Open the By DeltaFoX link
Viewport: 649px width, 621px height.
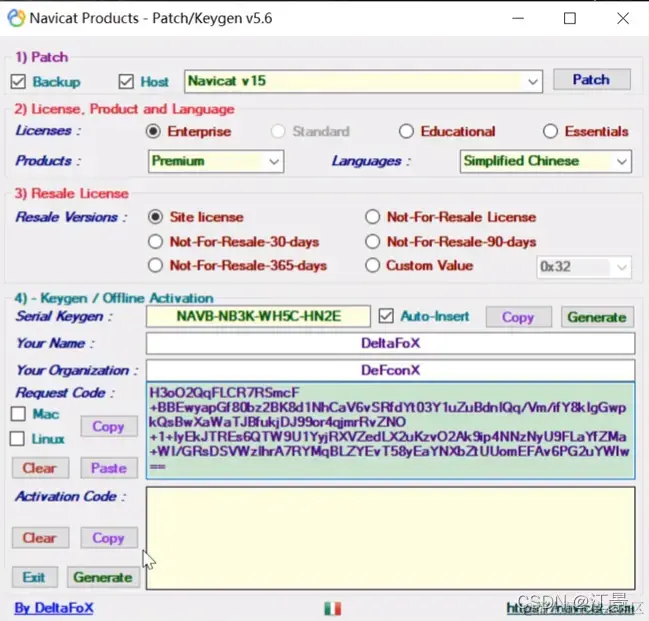pos(54,608)
